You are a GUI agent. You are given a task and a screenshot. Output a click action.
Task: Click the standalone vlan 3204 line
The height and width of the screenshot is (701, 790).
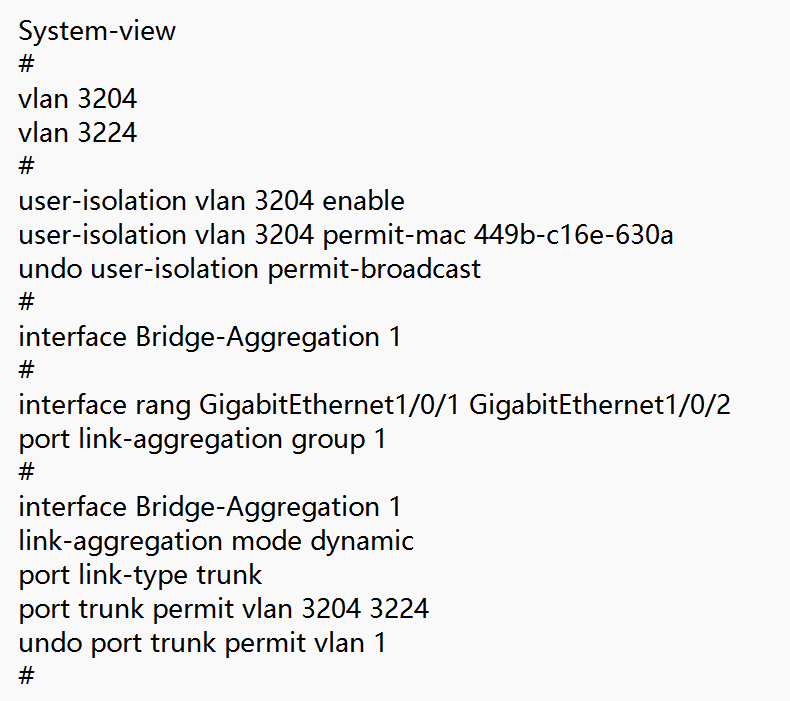77,99
